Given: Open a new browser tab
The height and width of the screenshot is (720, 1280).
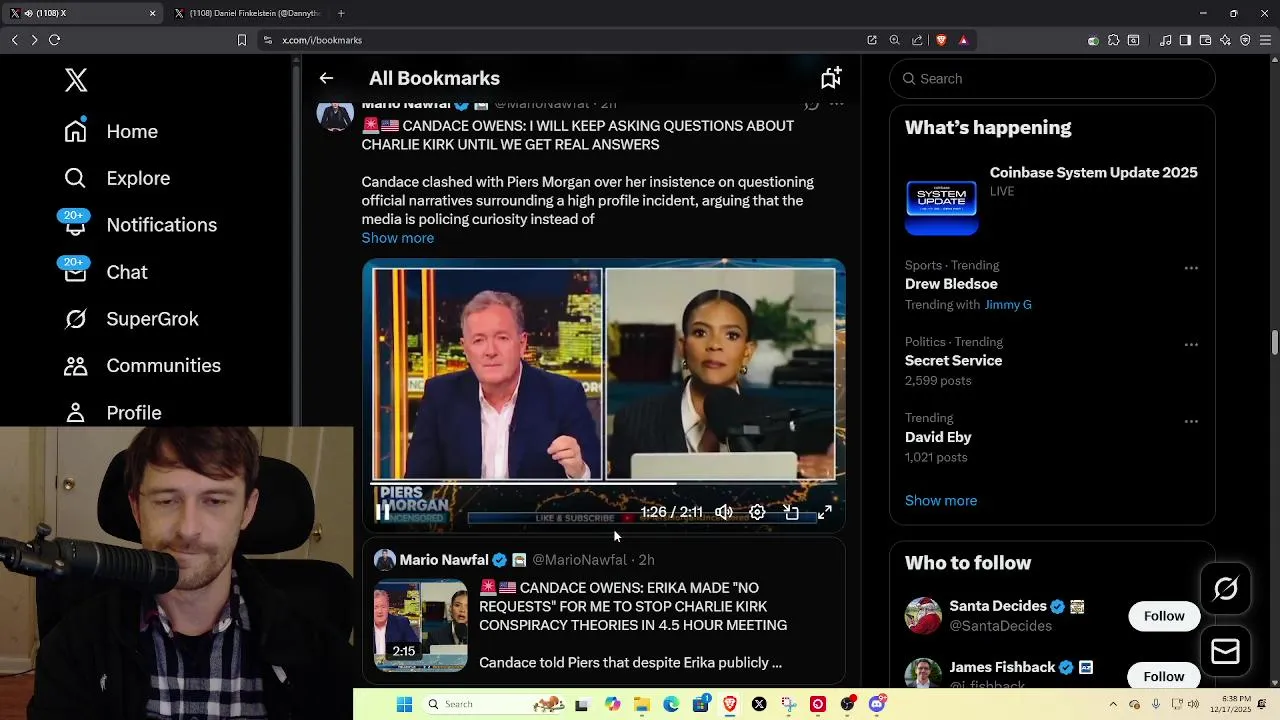Looking at the screenshot, I should (341, 13).
